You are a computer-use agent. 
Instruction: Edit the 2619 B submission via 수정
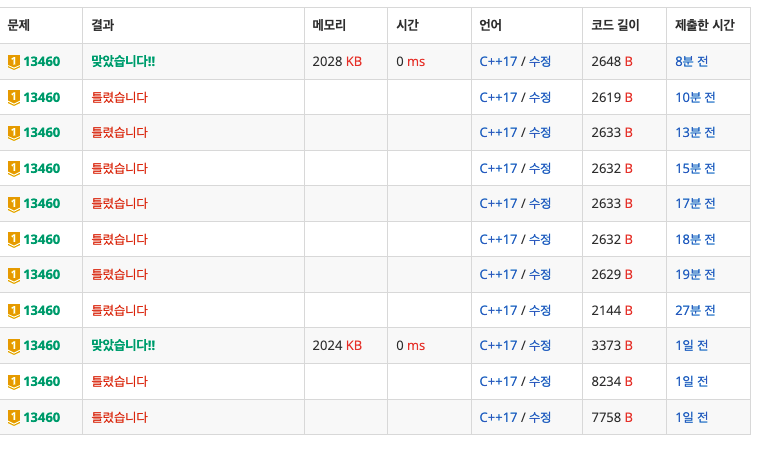pos(540,98)
